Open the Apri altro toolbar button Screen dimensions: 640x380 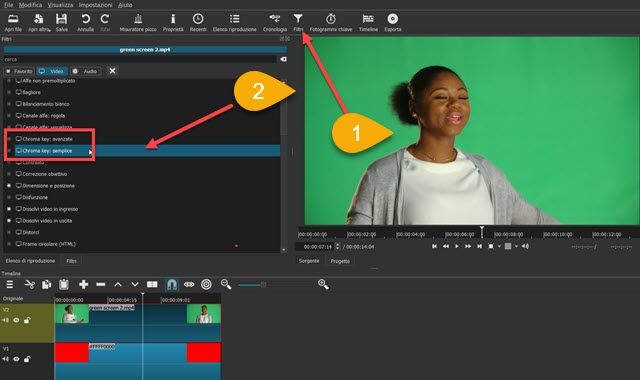coord(39,22)
